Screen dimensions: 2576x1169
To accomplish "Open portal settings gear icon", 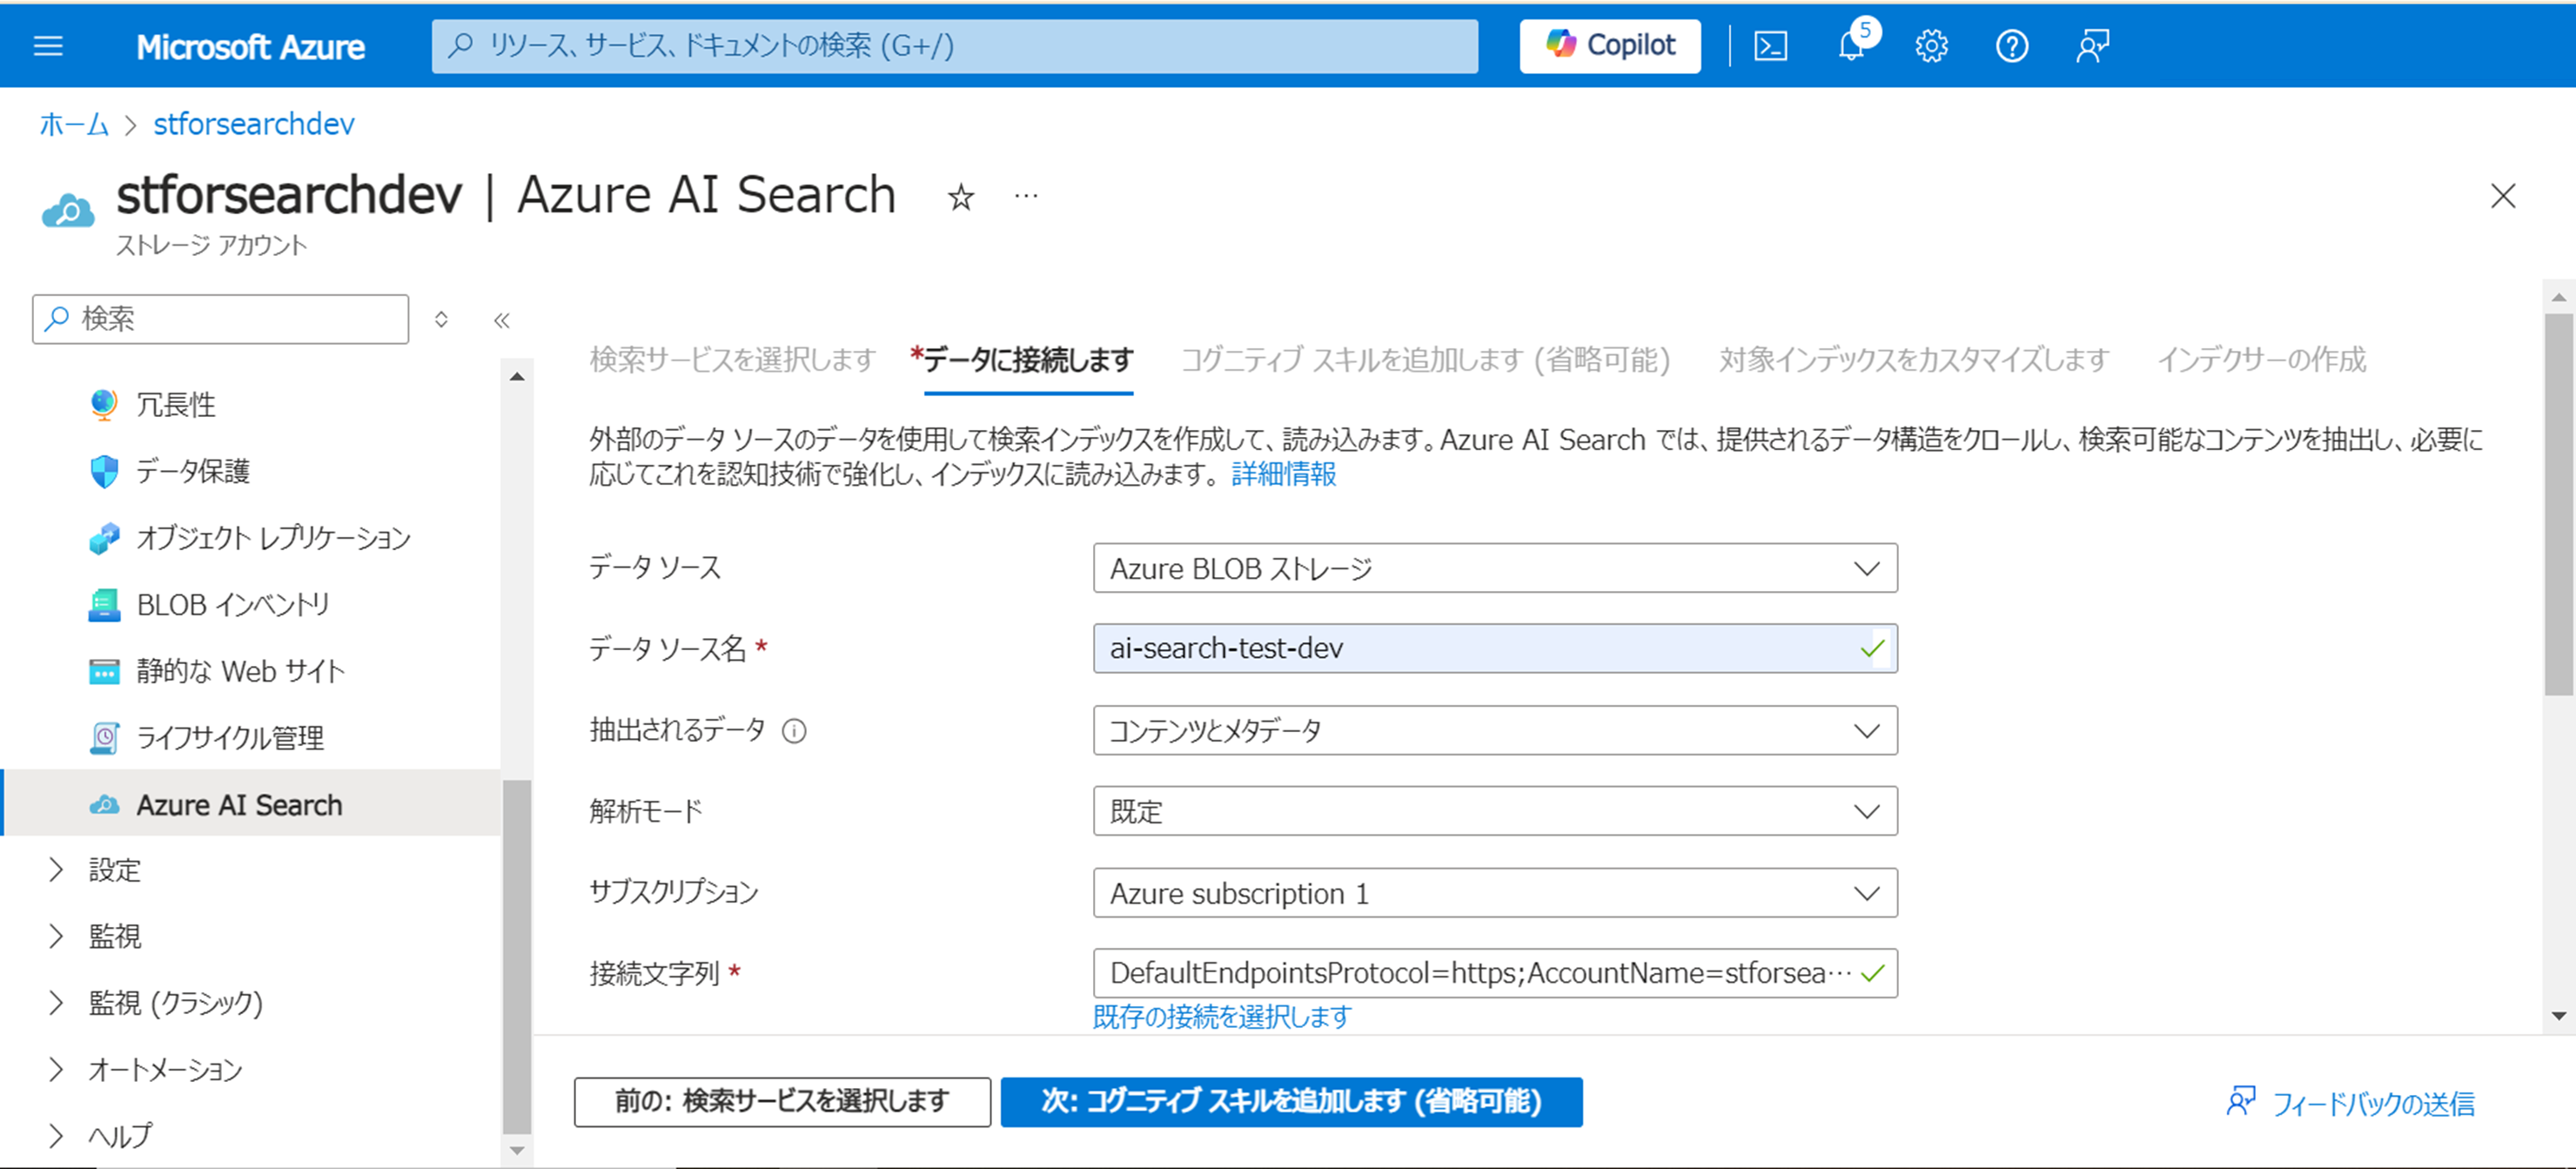I will pyautogui.click(x=1931, y=47).
